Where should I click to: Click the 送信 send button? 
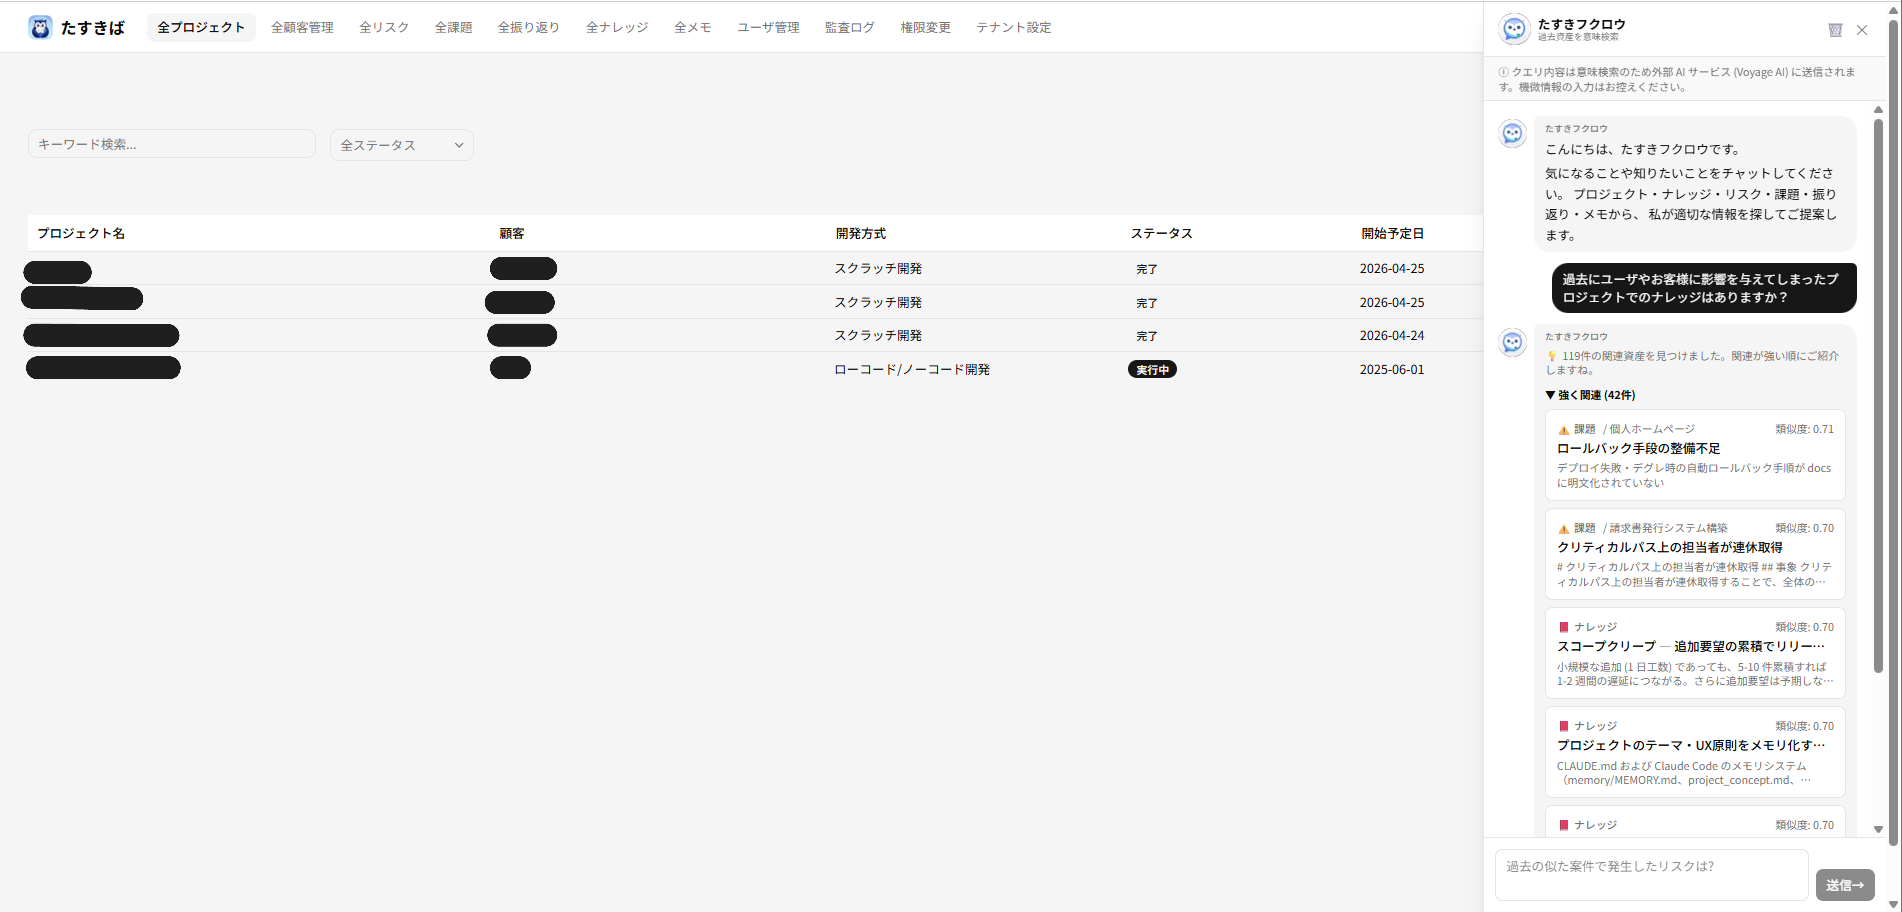point(1845,885)
